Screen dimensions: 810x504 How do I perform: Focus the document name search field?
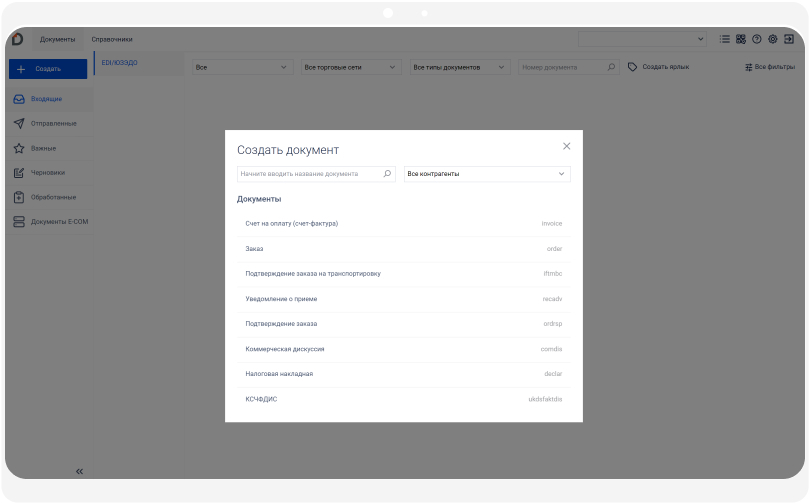pyautogui.click(x=310, y=174)
